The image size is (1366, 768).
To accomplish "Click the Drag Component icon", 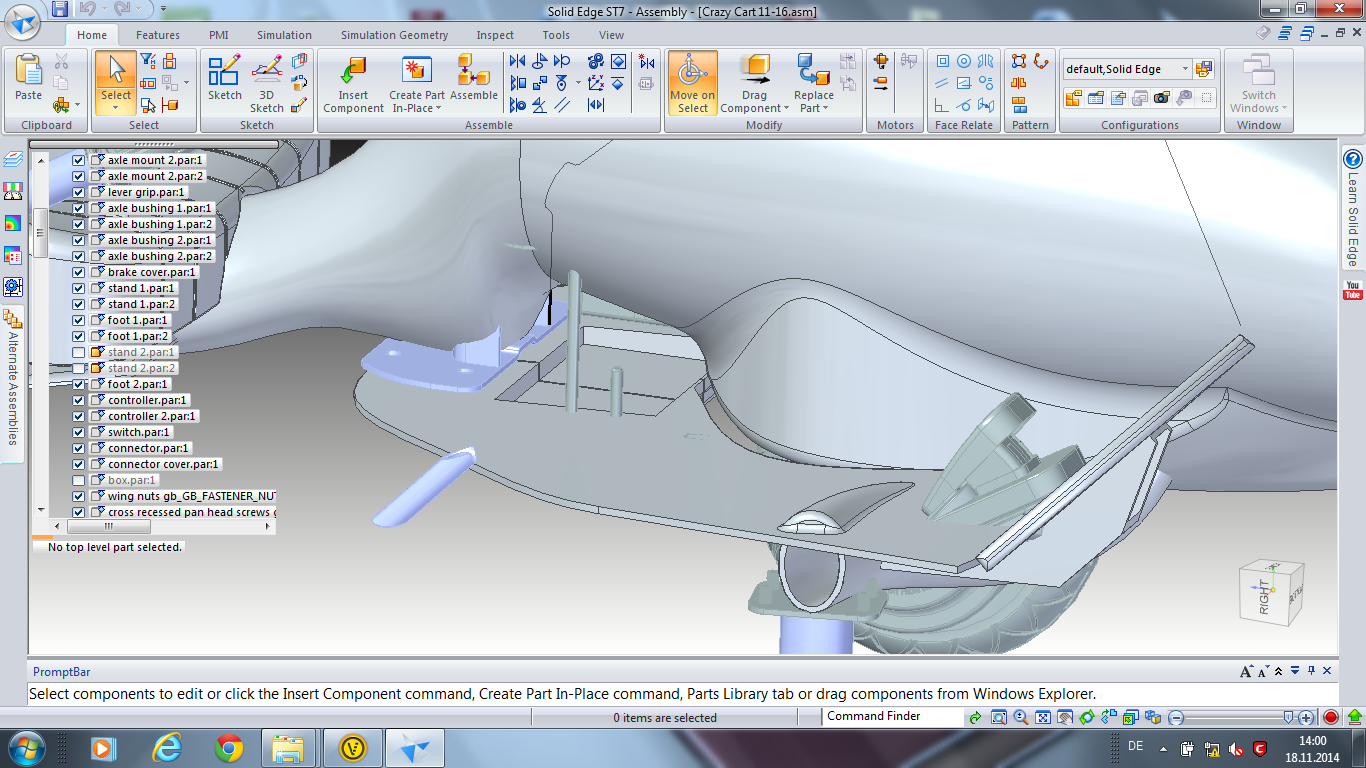I will point(754,70).
